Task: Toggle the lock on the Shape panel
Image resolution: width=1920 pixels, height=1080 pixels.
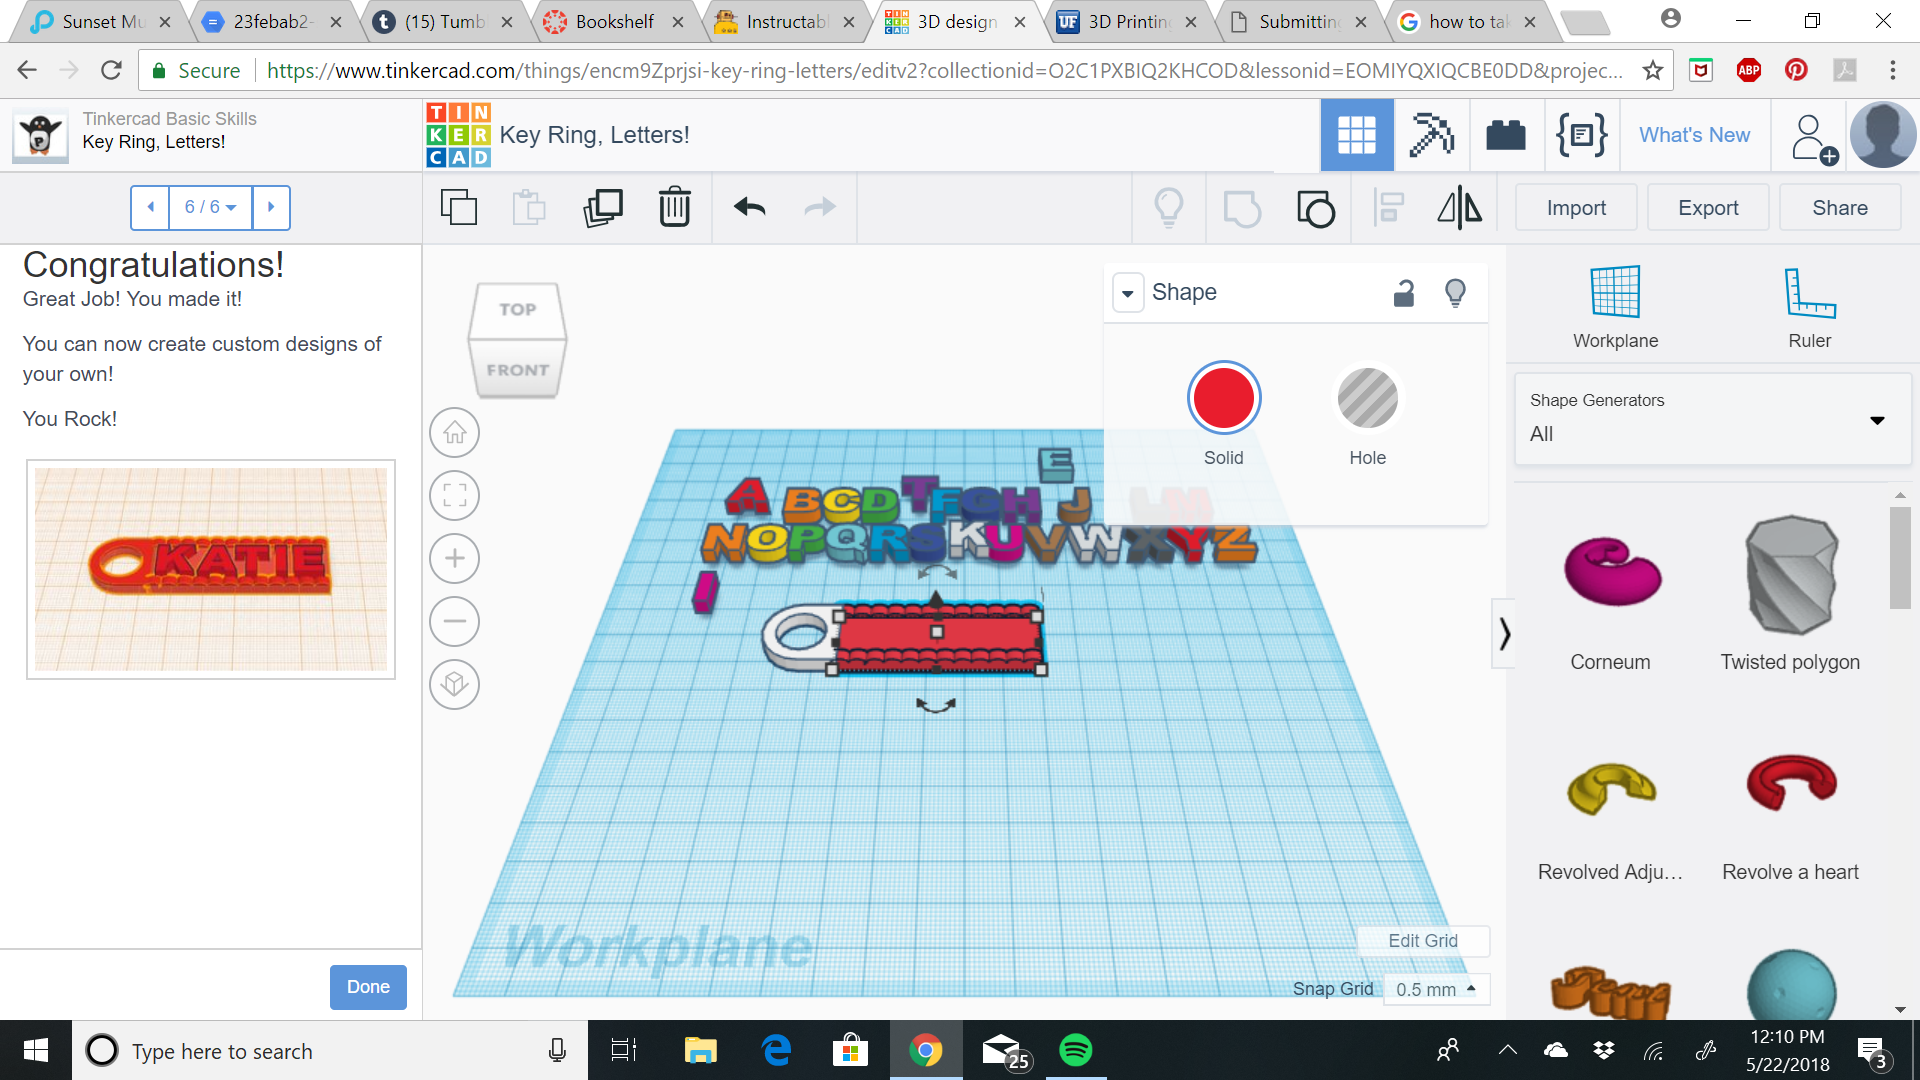Action: [1403, 292]
